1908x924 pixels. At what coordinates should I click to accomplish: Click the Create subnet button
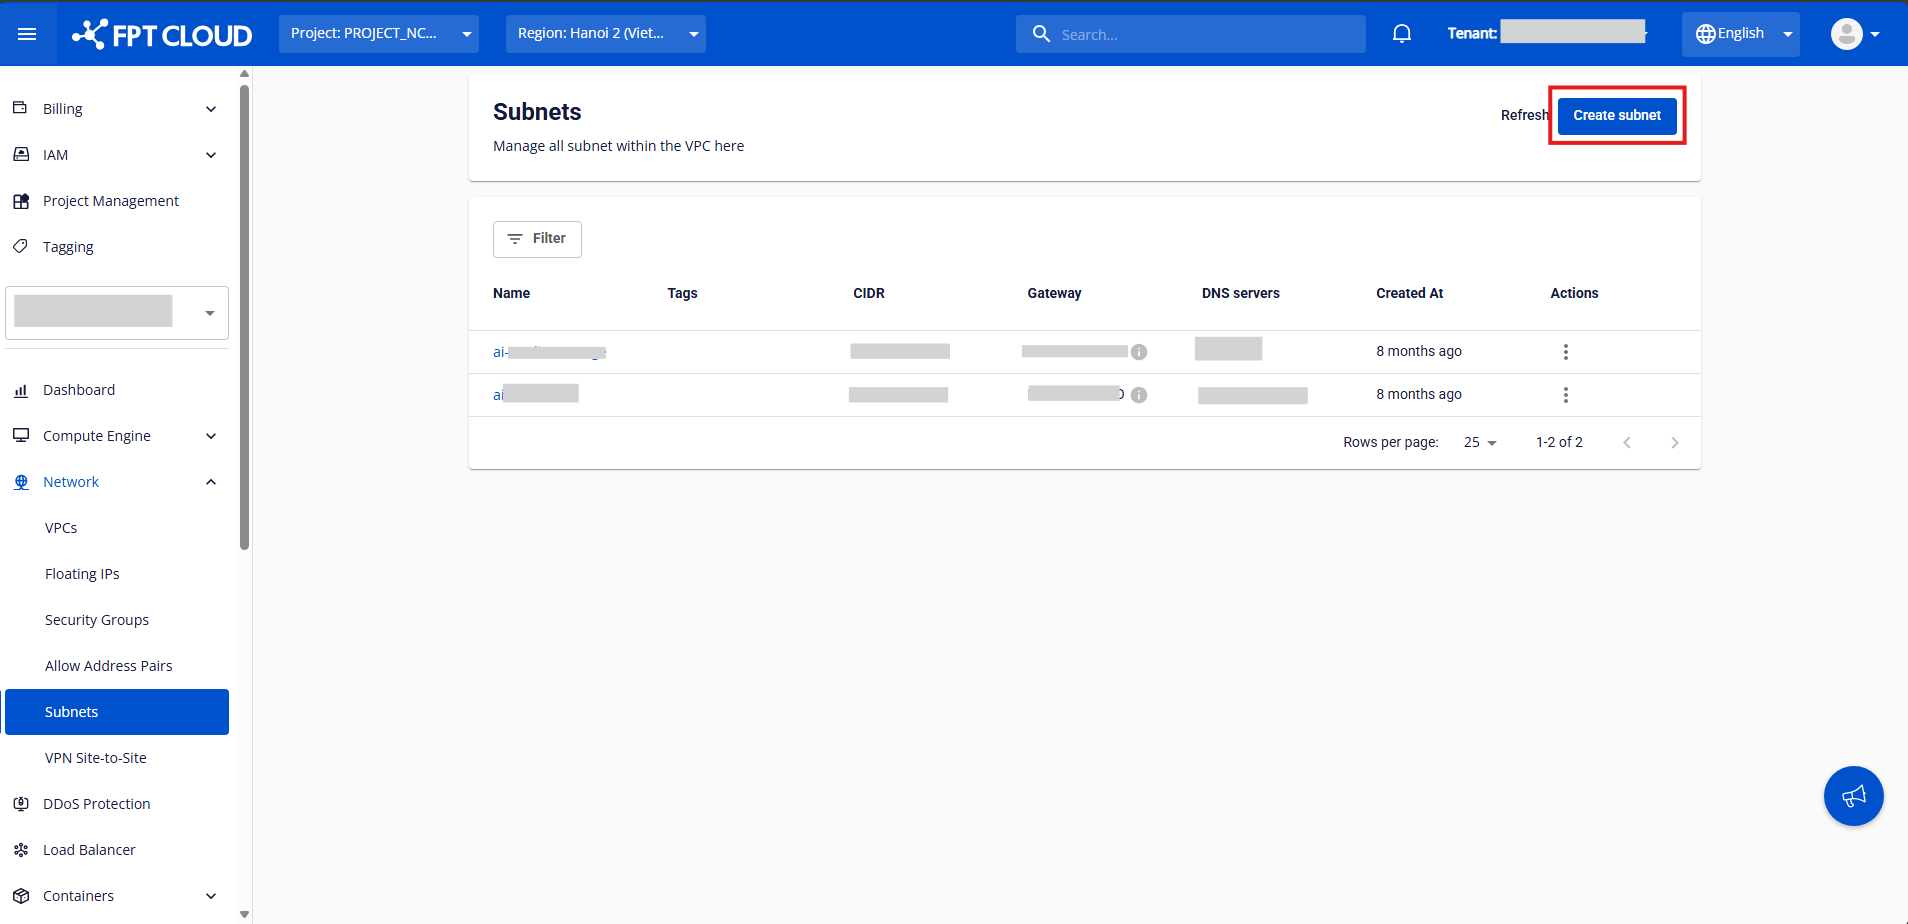tap(1616, 115)
